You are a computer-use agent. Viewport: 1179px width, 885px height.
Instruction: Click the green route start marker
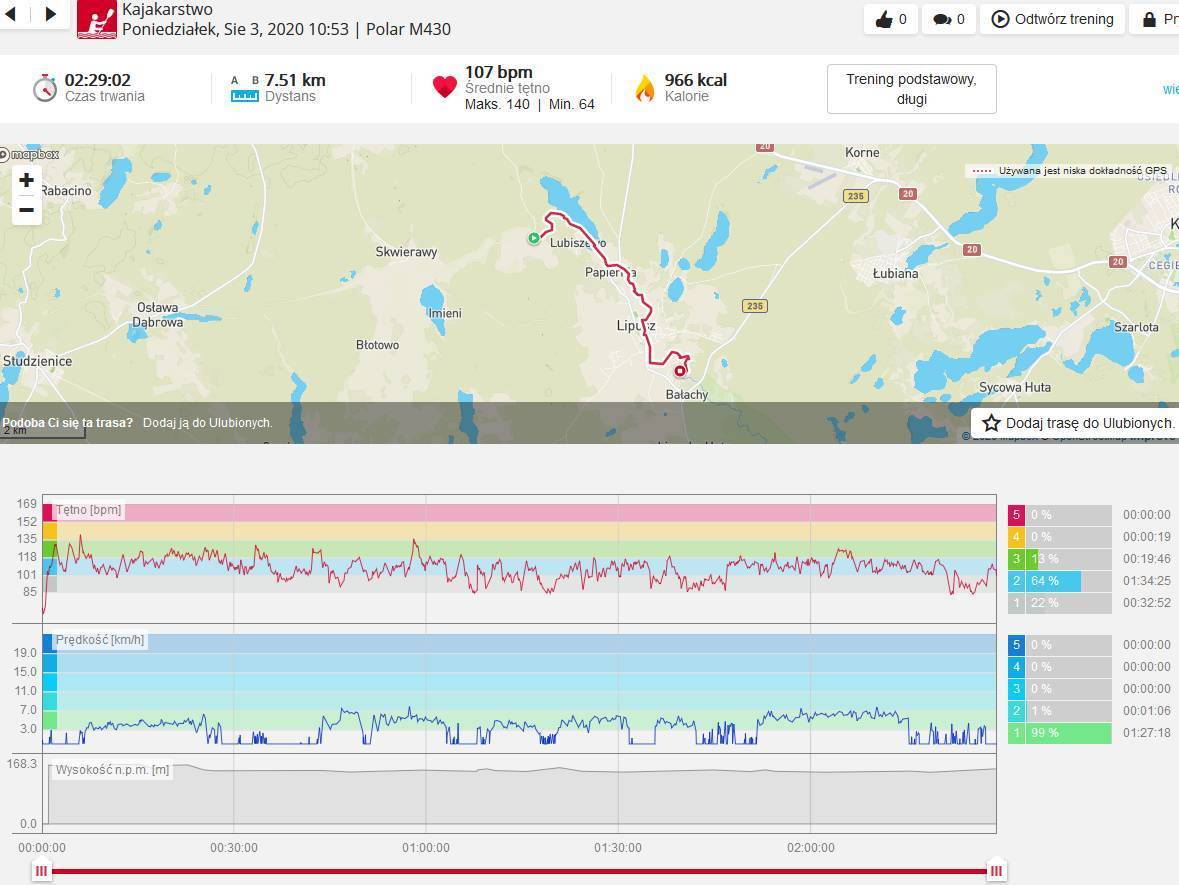pyautogui.click(x=534, y=238)
